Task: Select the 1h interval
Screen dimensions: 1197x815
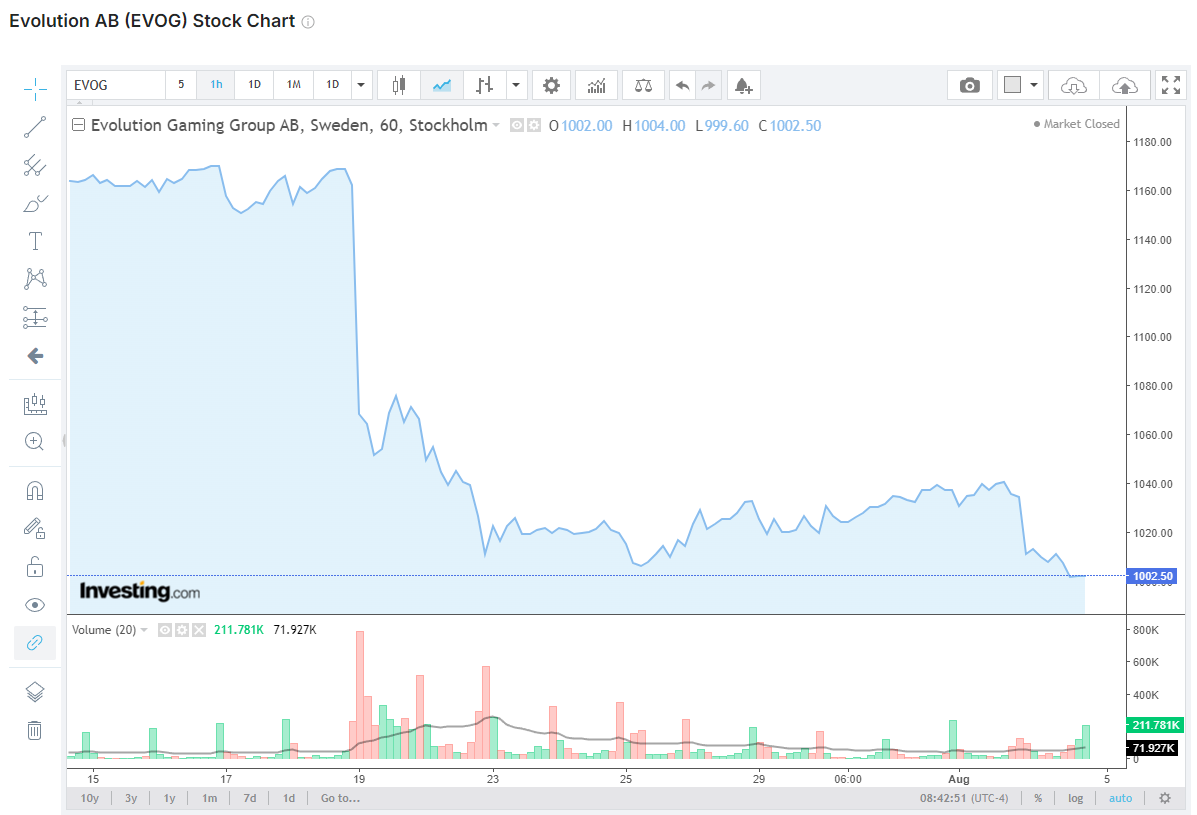Action: coord(216,85)
